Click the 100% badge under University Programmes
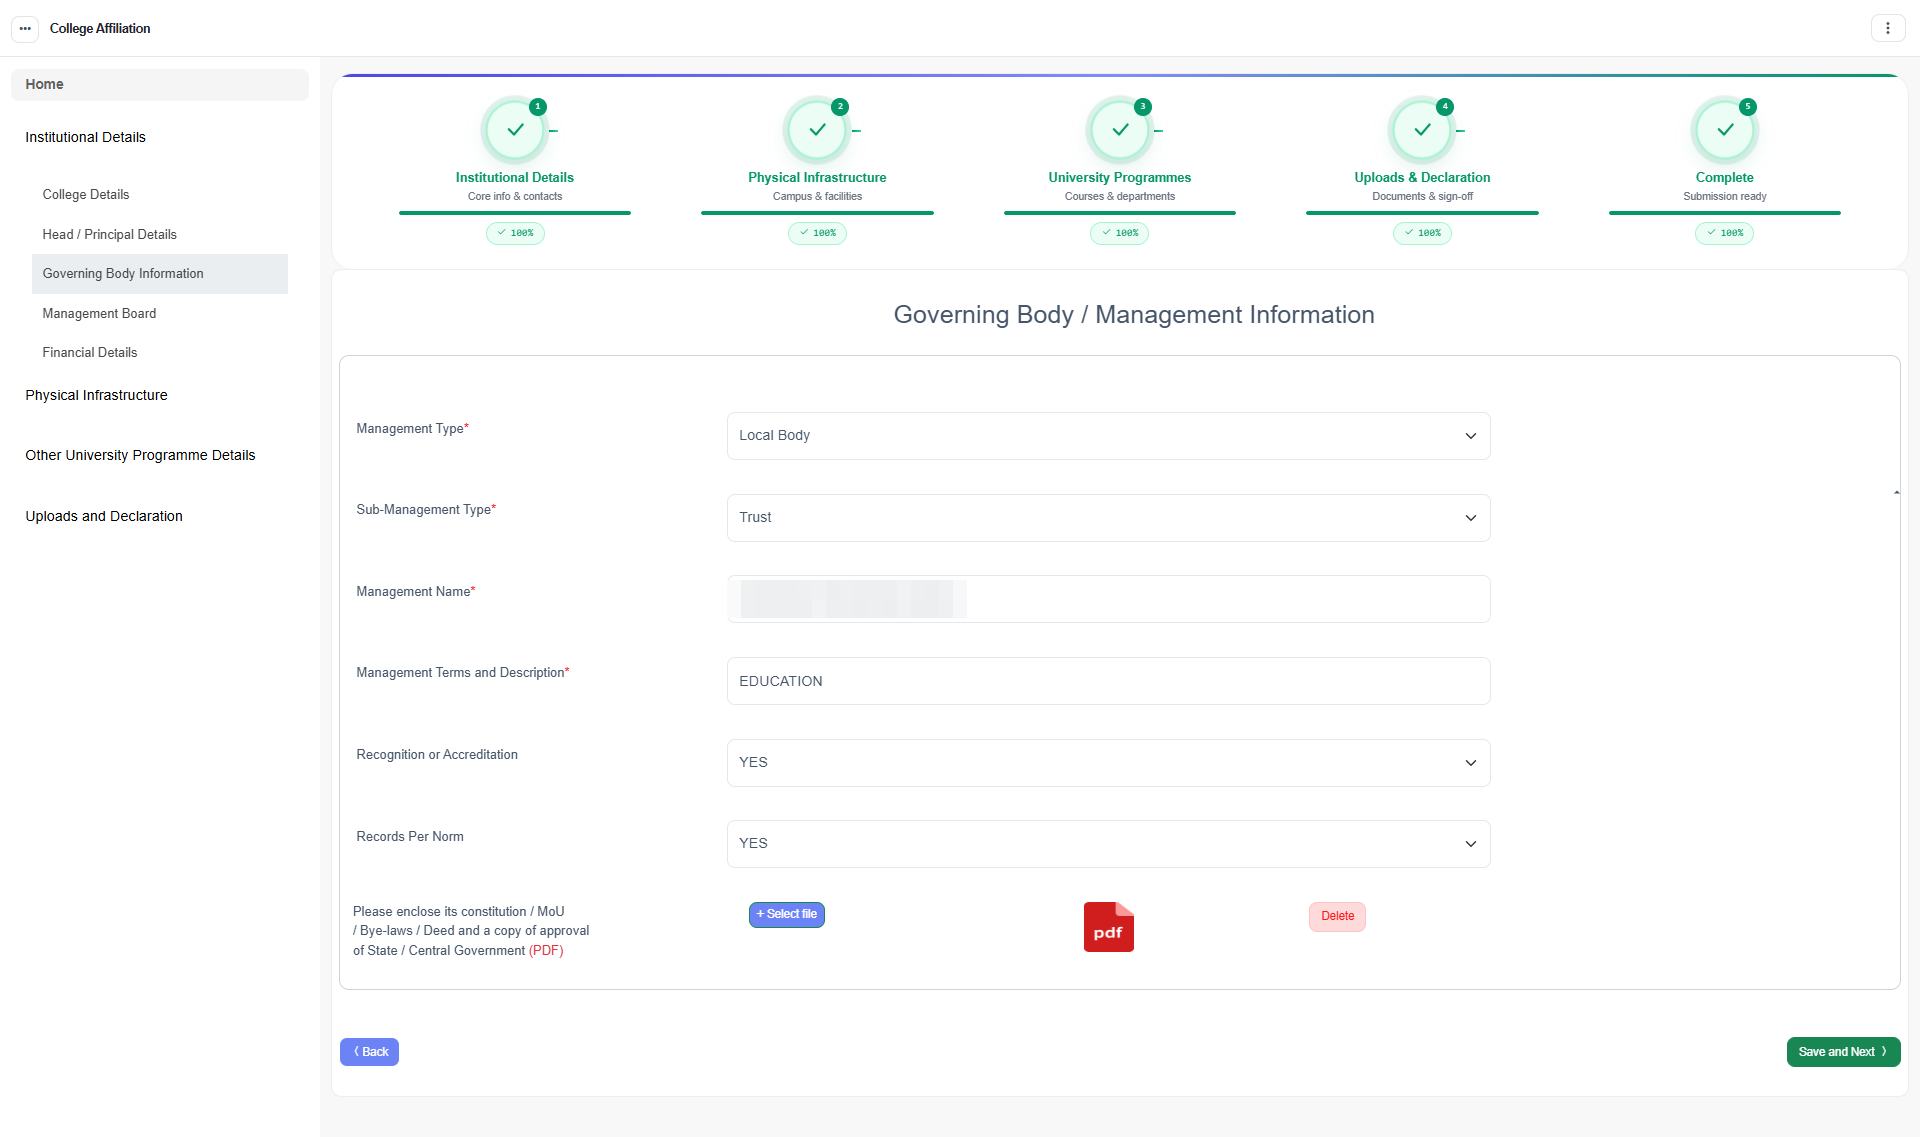The height and width of the screenshot is (1137, 1920). [1120, 233]
